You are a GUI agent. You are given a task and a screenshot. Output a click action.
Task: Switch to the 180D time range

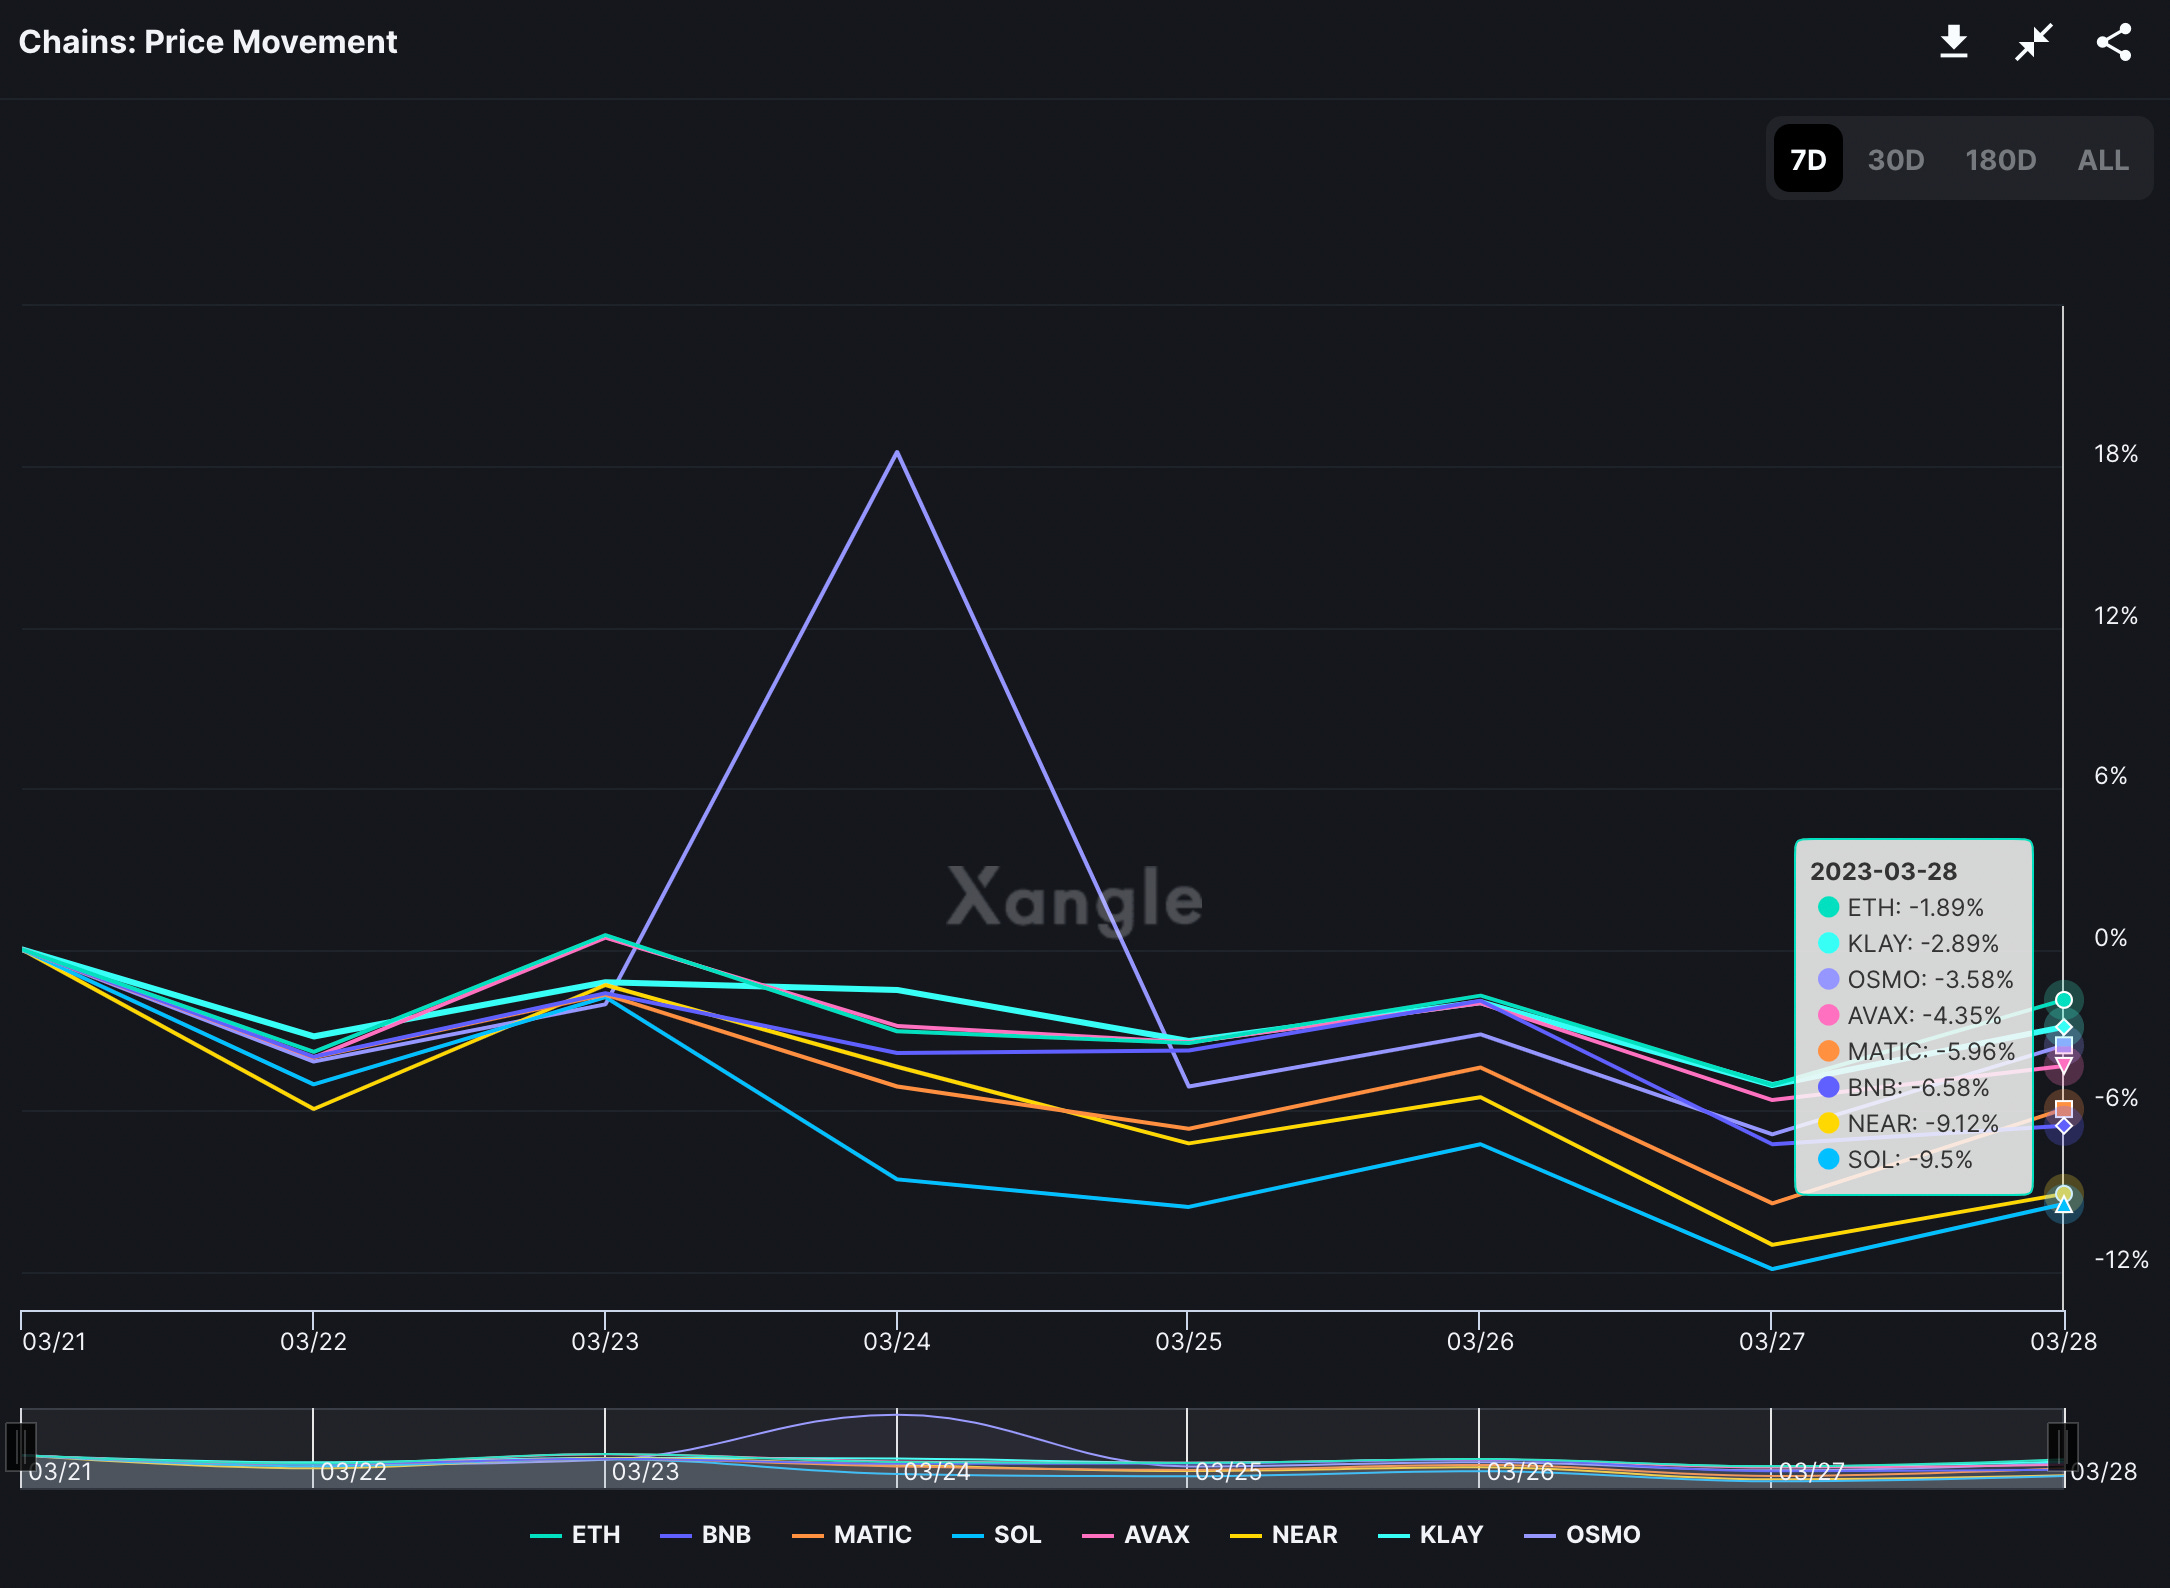click(x=2000, y=159)
